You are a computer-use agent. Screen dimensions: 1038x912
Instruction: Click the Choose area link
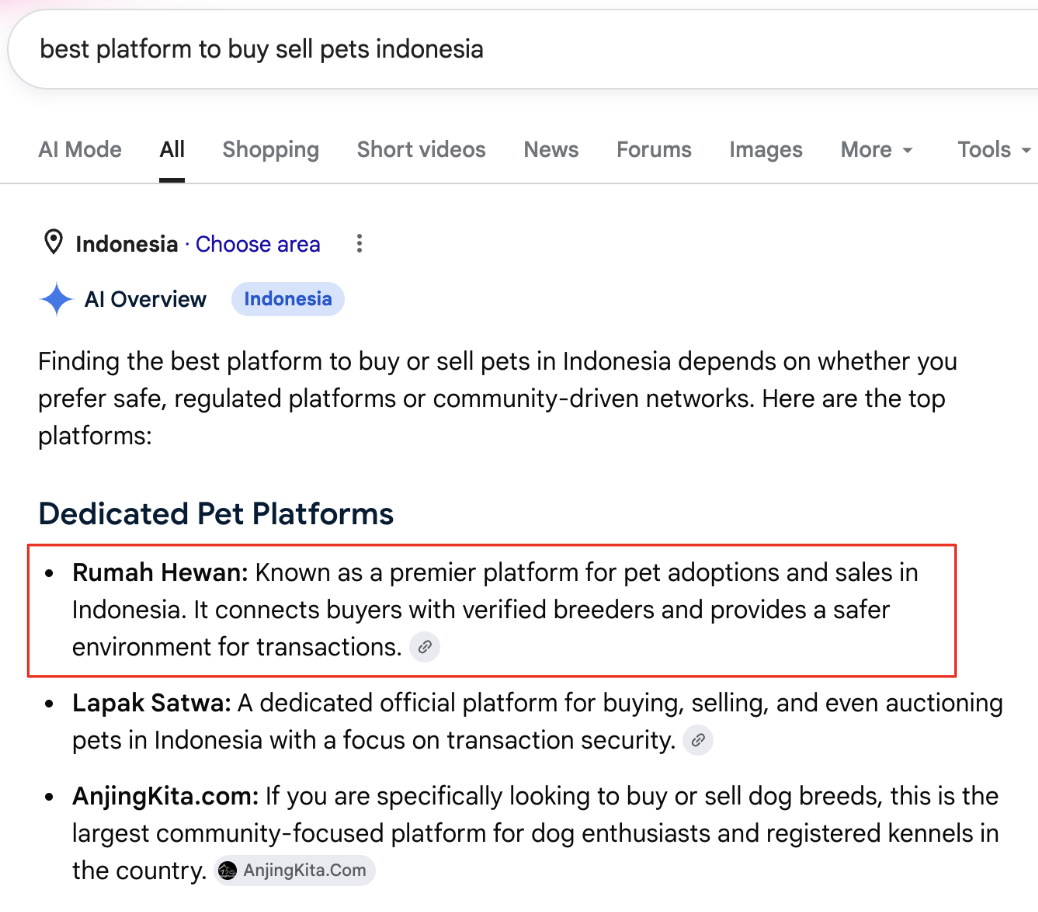[x=258, y=244]
